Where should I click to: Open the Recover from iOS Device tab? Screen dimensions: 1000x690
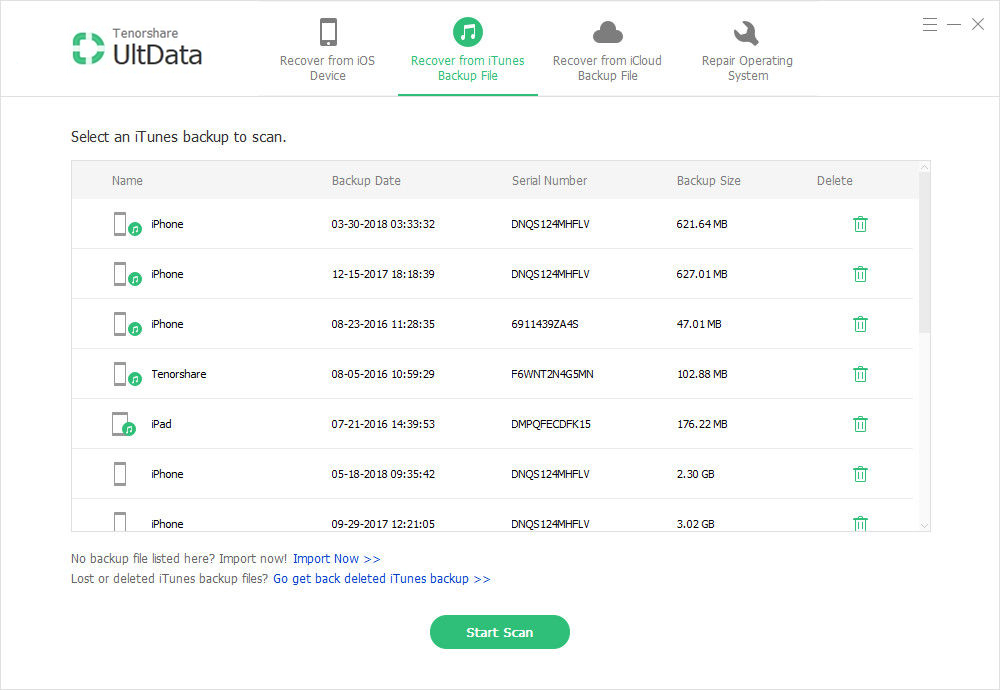click(327, 50)
